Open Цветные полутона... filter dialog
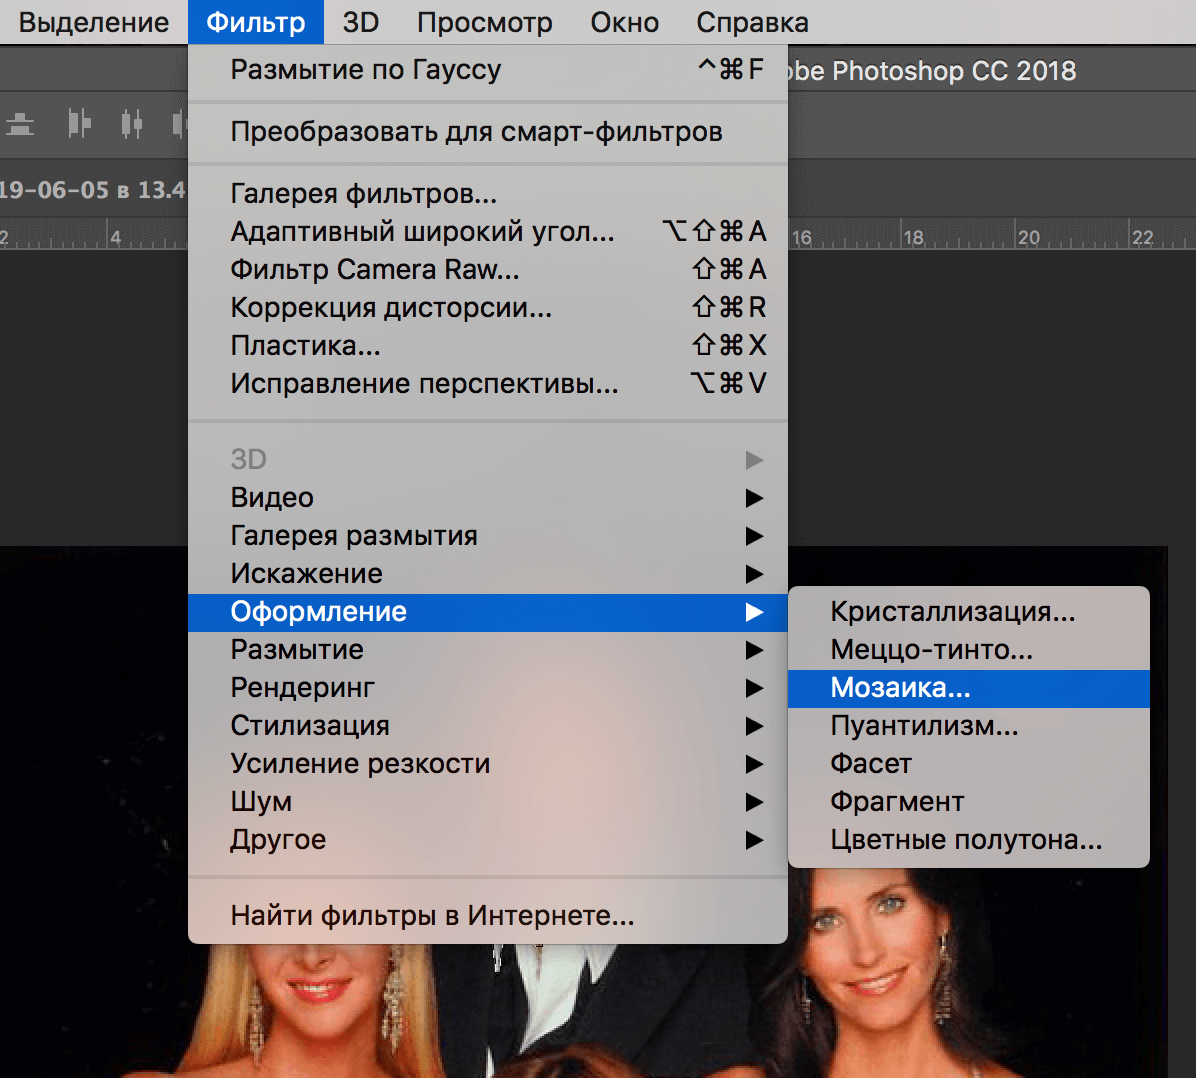This screenshot has width=1196, height=1078. (x=966, y=840)
